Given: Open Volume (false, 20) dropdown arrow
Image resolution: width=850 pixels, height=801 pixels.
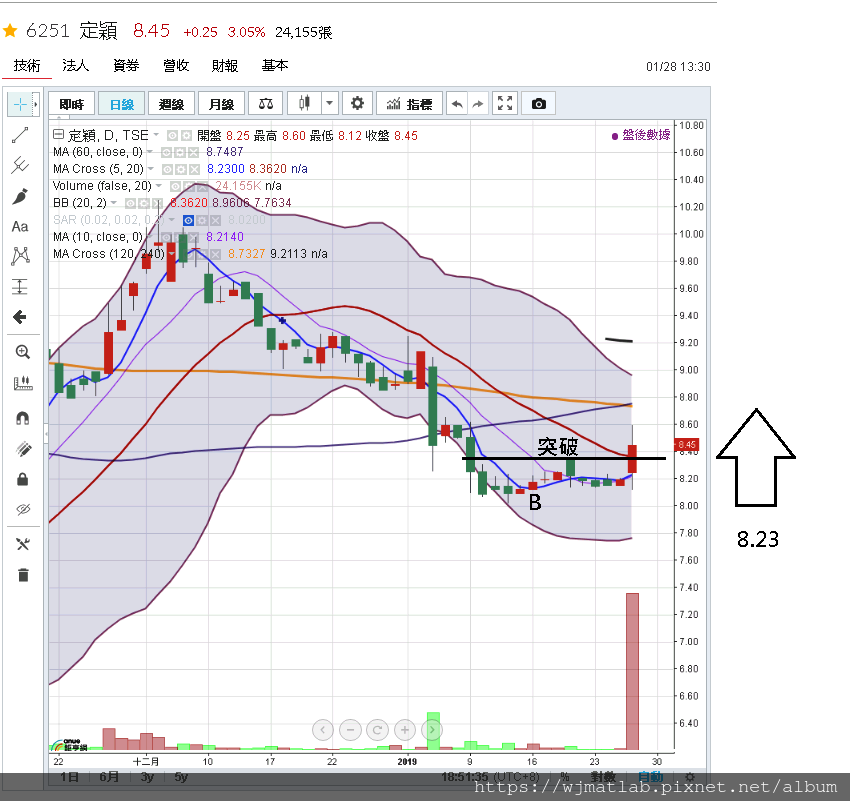Looking at the screenshot, I should [159, 185].
